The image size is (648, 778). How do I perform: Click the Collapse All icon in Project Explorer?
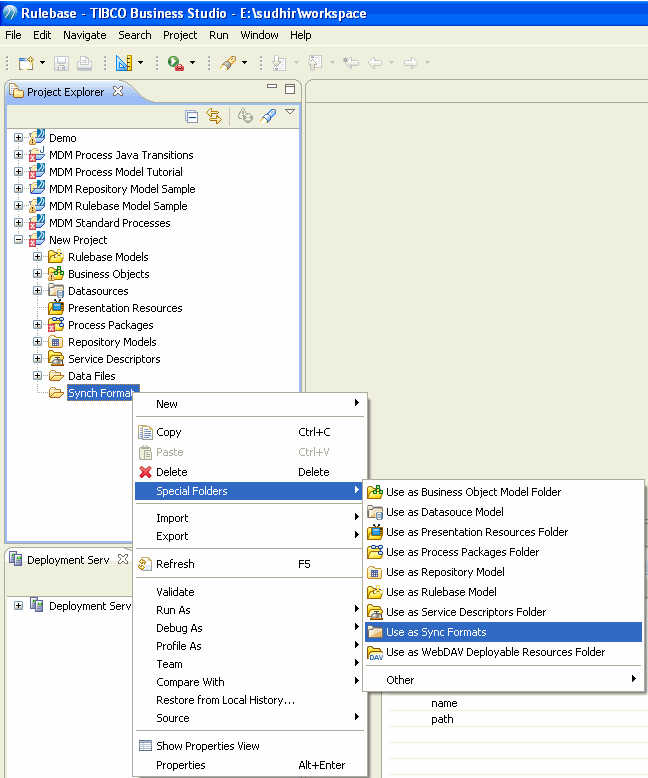click(x=192, y=117)
